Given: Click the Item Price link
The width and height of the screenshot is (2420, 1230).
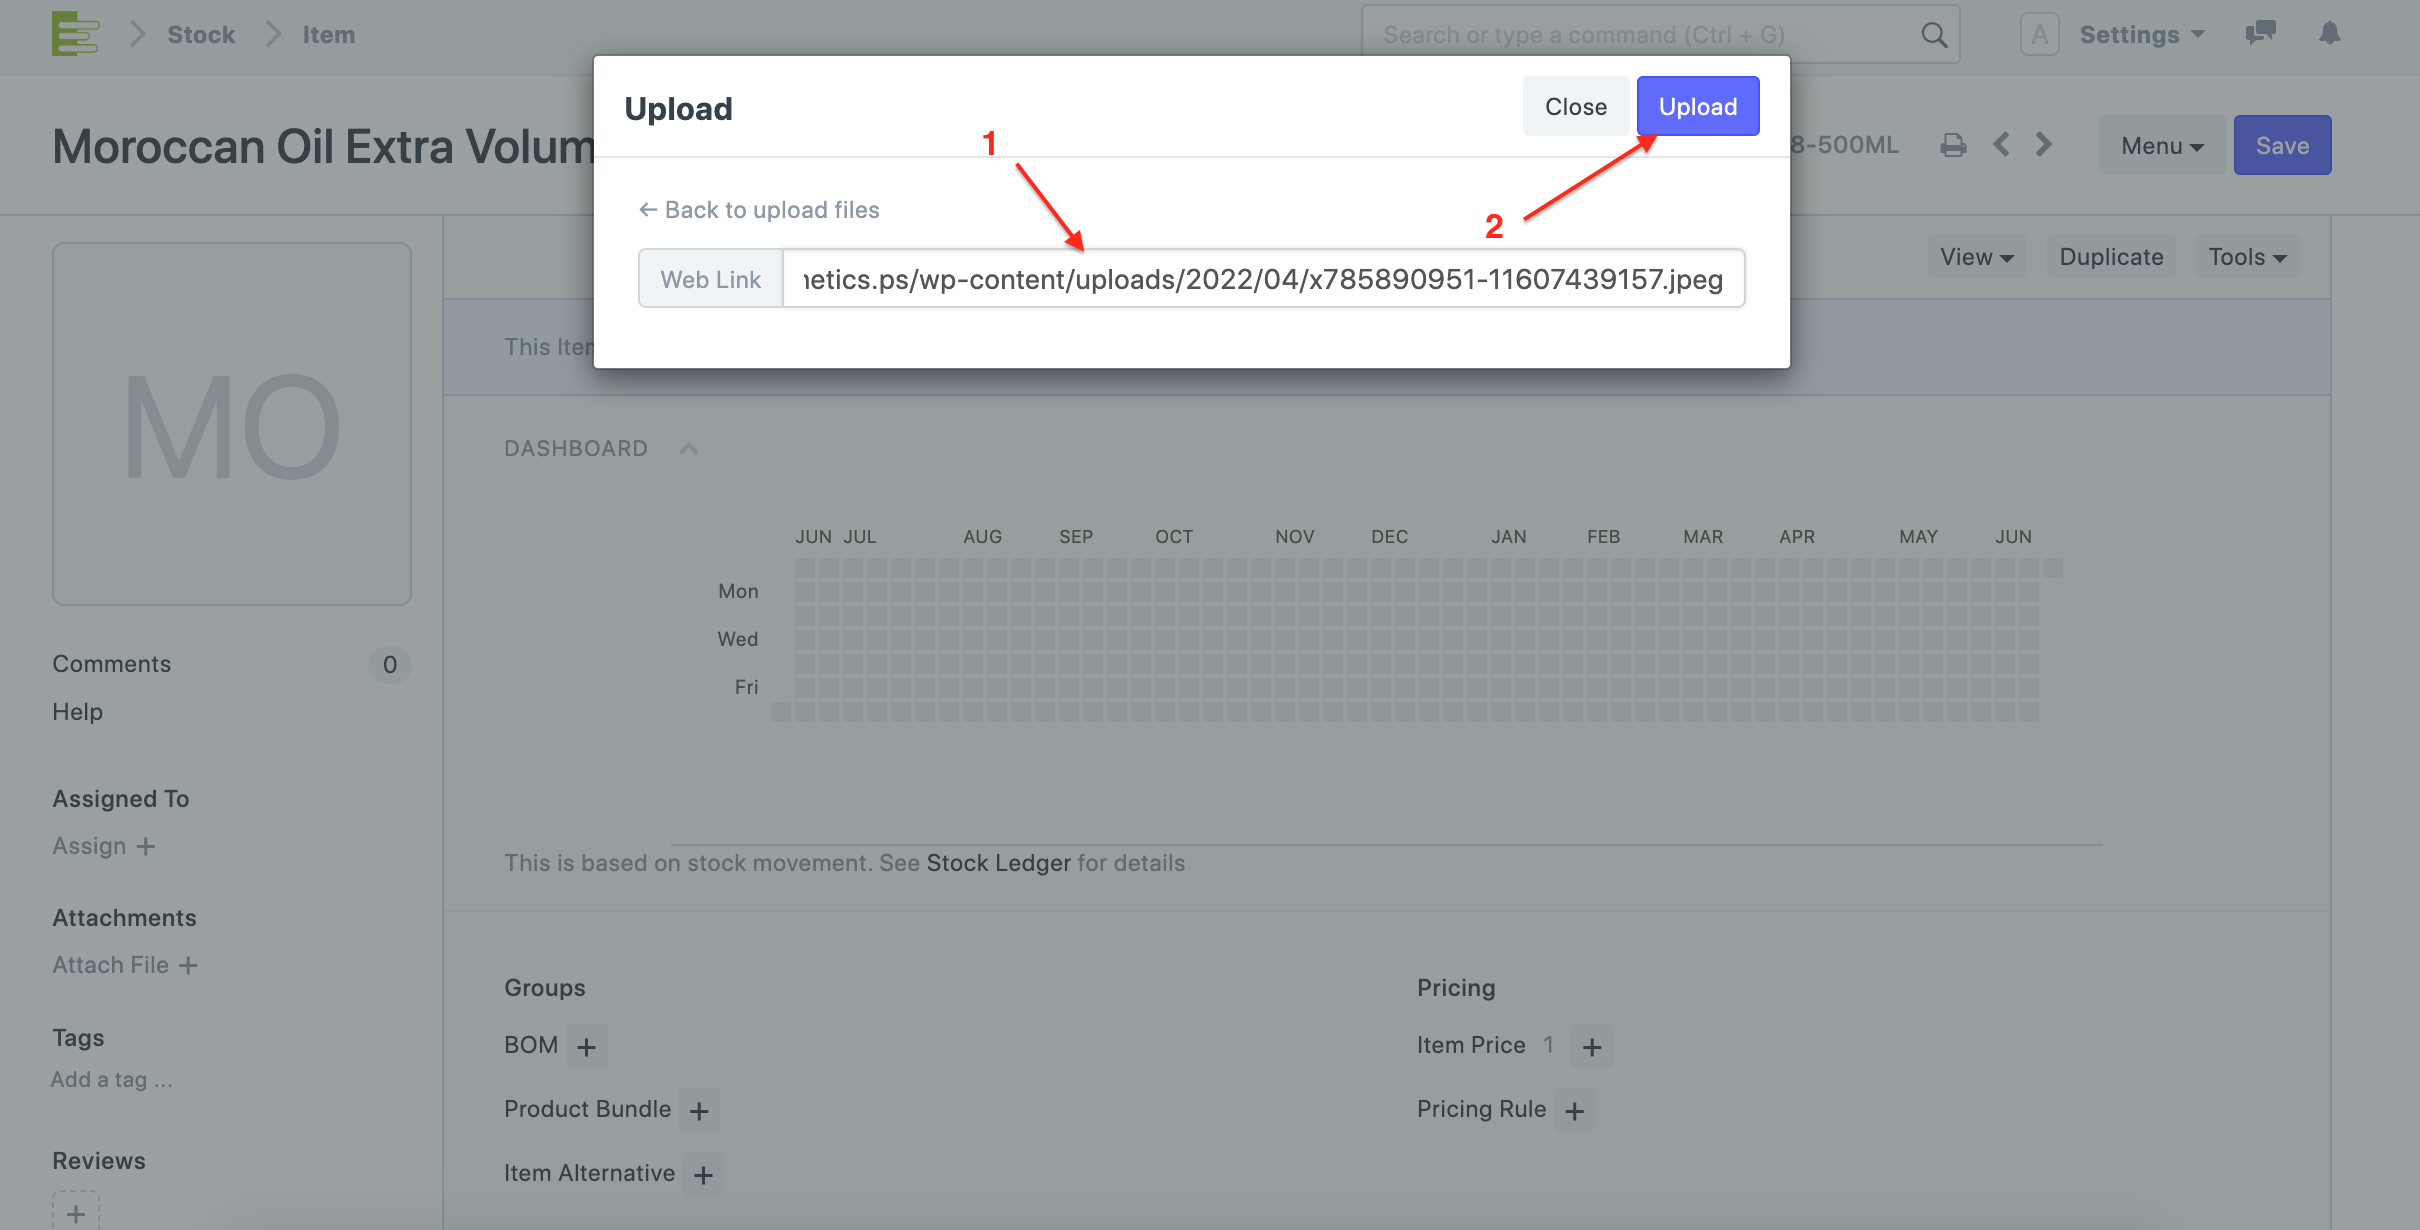Looking at the screenshot, I should coord(1471,1045).
